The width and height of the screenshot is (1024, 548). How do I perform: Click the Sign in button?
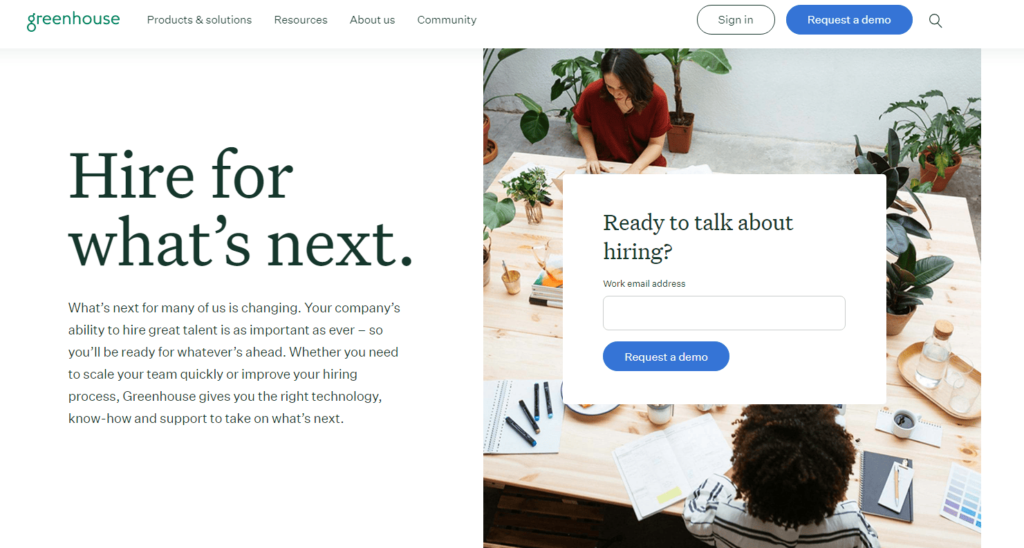tap(735, 20)
